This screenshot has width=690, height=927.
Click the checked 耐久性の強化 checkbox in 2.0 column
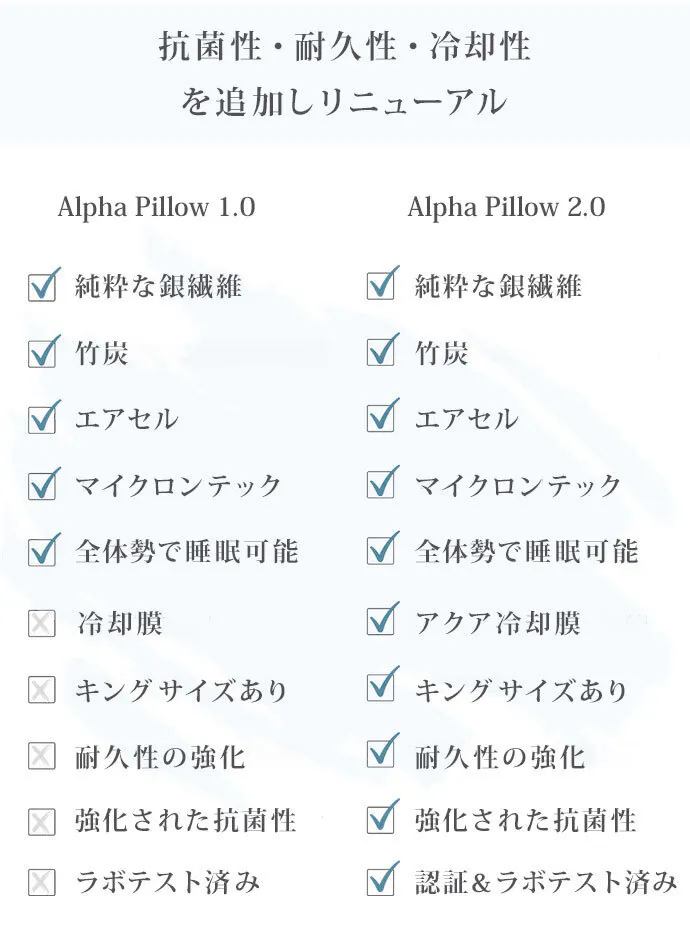click(x=381, y=755)
